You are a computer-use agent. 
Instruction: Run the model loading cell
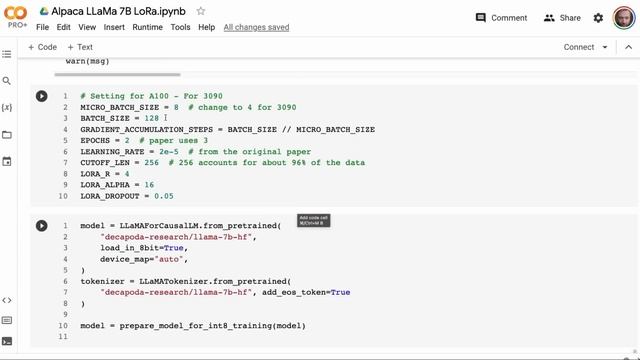(x=42, y=226)
